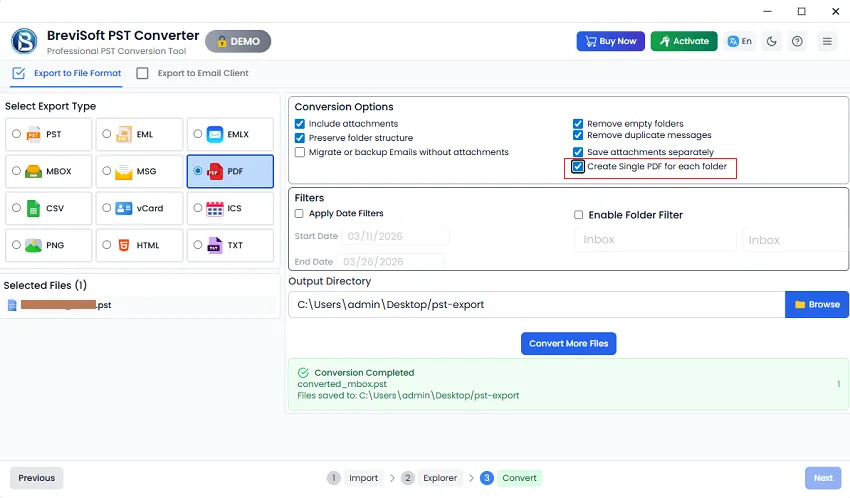Image resolution: width=850 pixels, height=498 pixels.
Task: Click the DEMO lock badge
Action: tap(238, 41)
